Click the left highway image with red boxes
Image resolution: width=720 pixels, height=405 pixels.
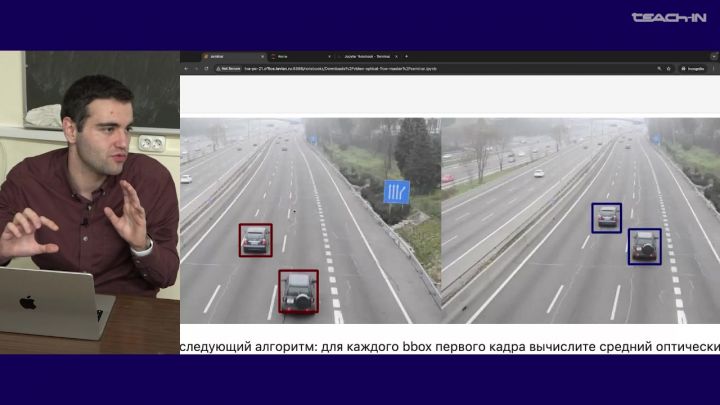310,220
